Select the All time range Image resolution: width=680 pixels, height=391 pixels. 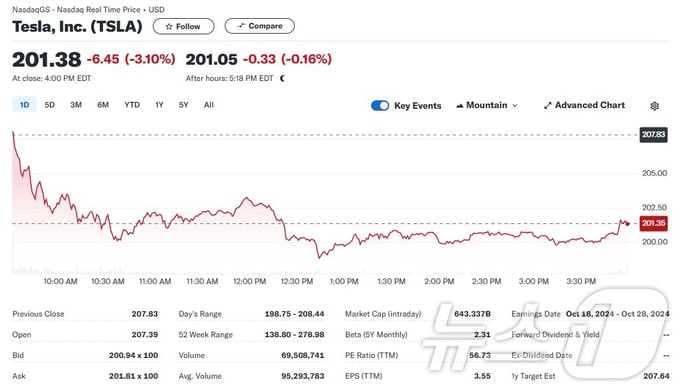209,104
